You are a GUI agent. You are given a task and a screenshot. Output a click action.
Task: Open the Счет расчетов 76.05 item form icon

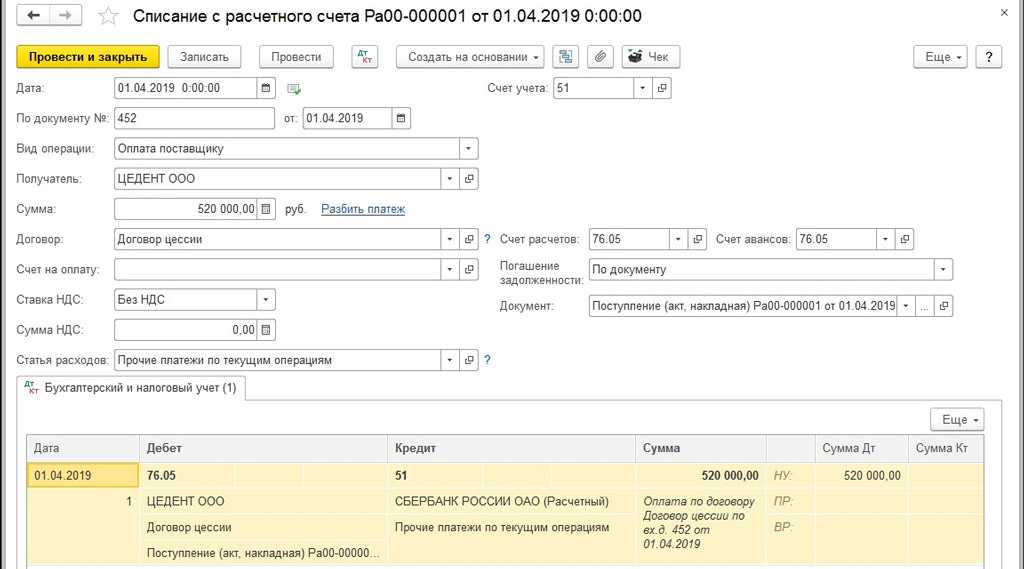click(x=697, y=239)
